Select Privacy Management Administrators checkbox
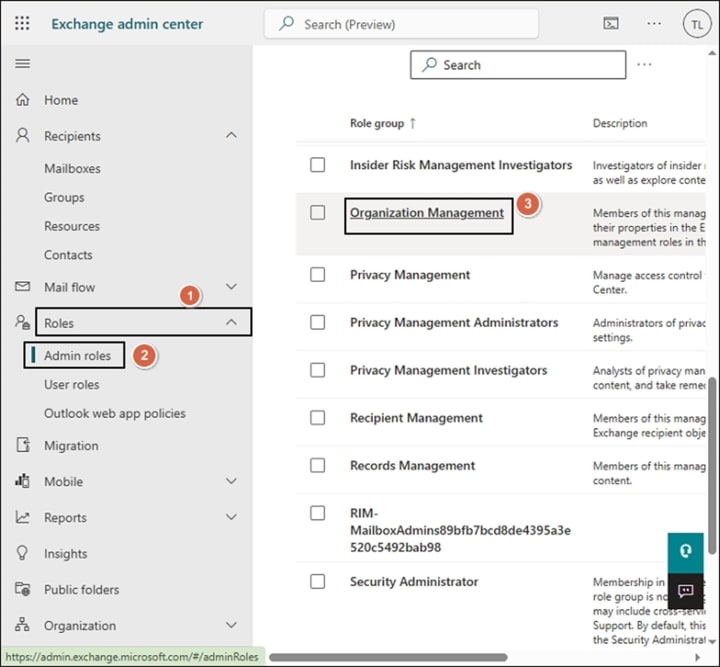The height and width of the screenshot is (667, 720). point(317,322)
